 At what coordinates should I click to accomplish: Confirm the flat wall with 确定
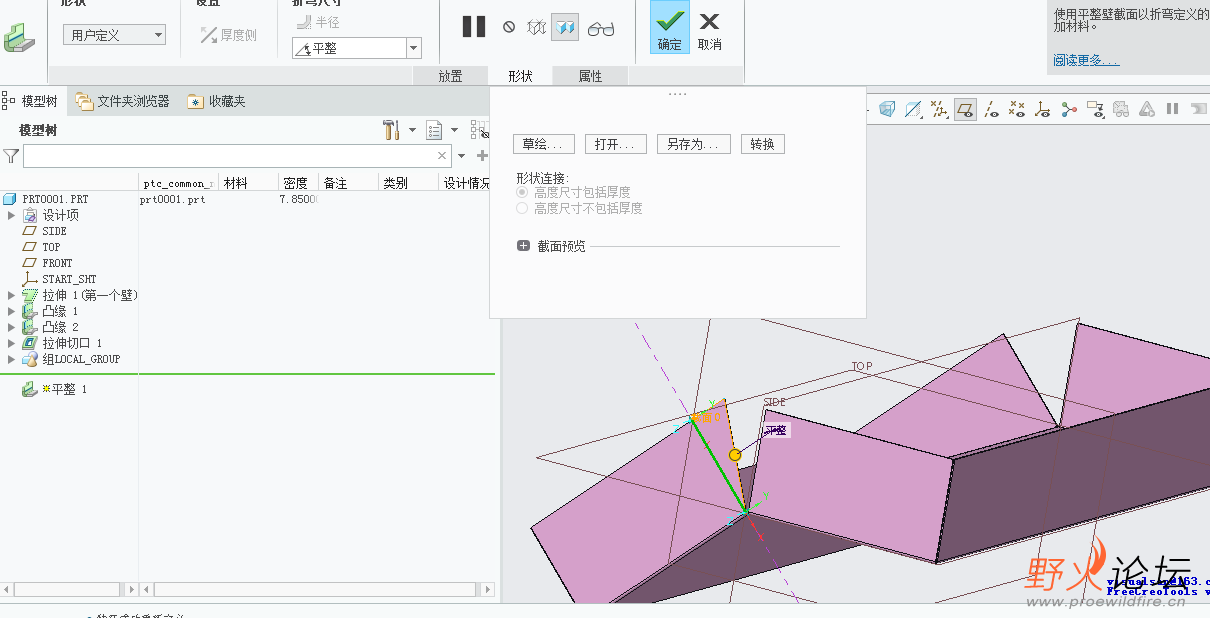click(x=670, y=27)
